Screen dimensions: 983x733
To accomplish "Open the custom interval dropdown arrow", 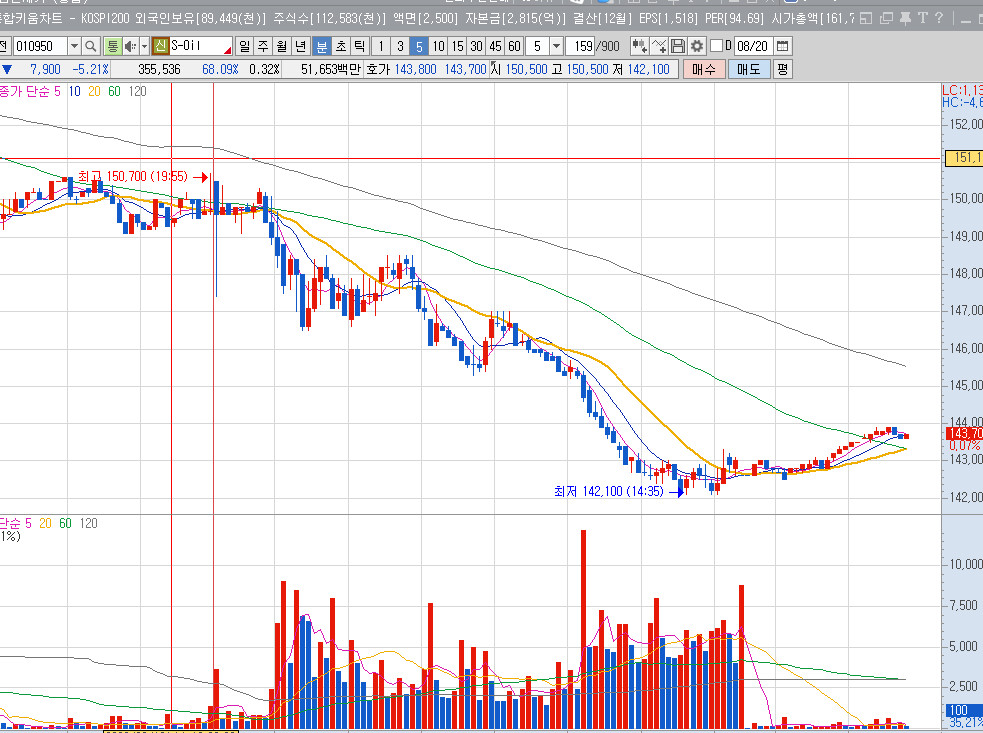I will click(556, 46).
